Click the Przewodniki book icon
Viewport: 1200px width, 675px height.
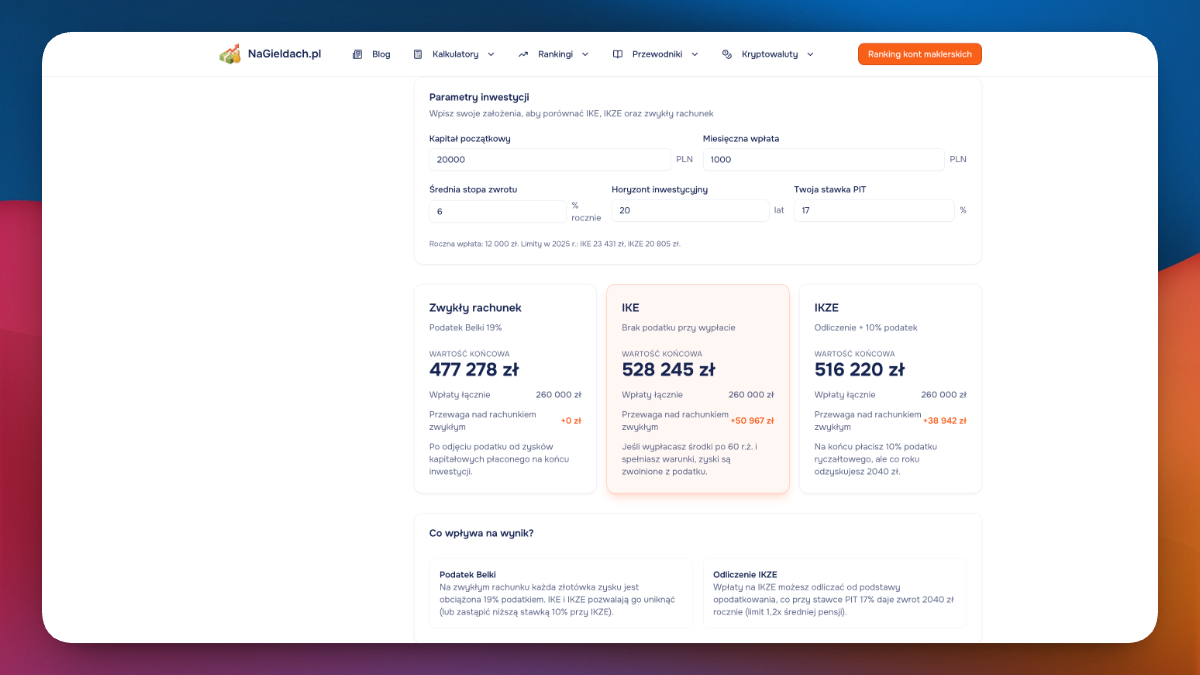pos(618,54)
